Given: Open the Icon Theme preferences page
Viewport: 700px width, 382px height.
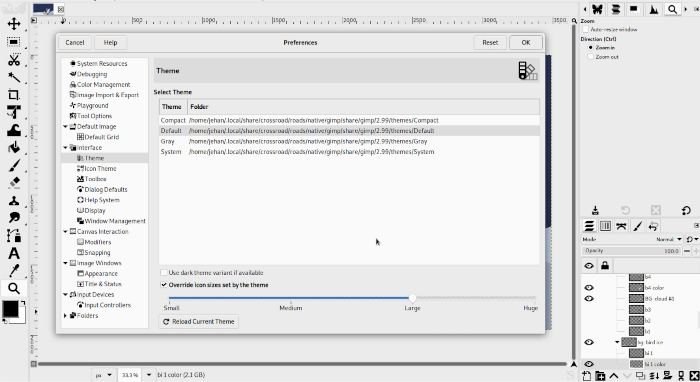Looking at the screenshot, I should point(100,169).
